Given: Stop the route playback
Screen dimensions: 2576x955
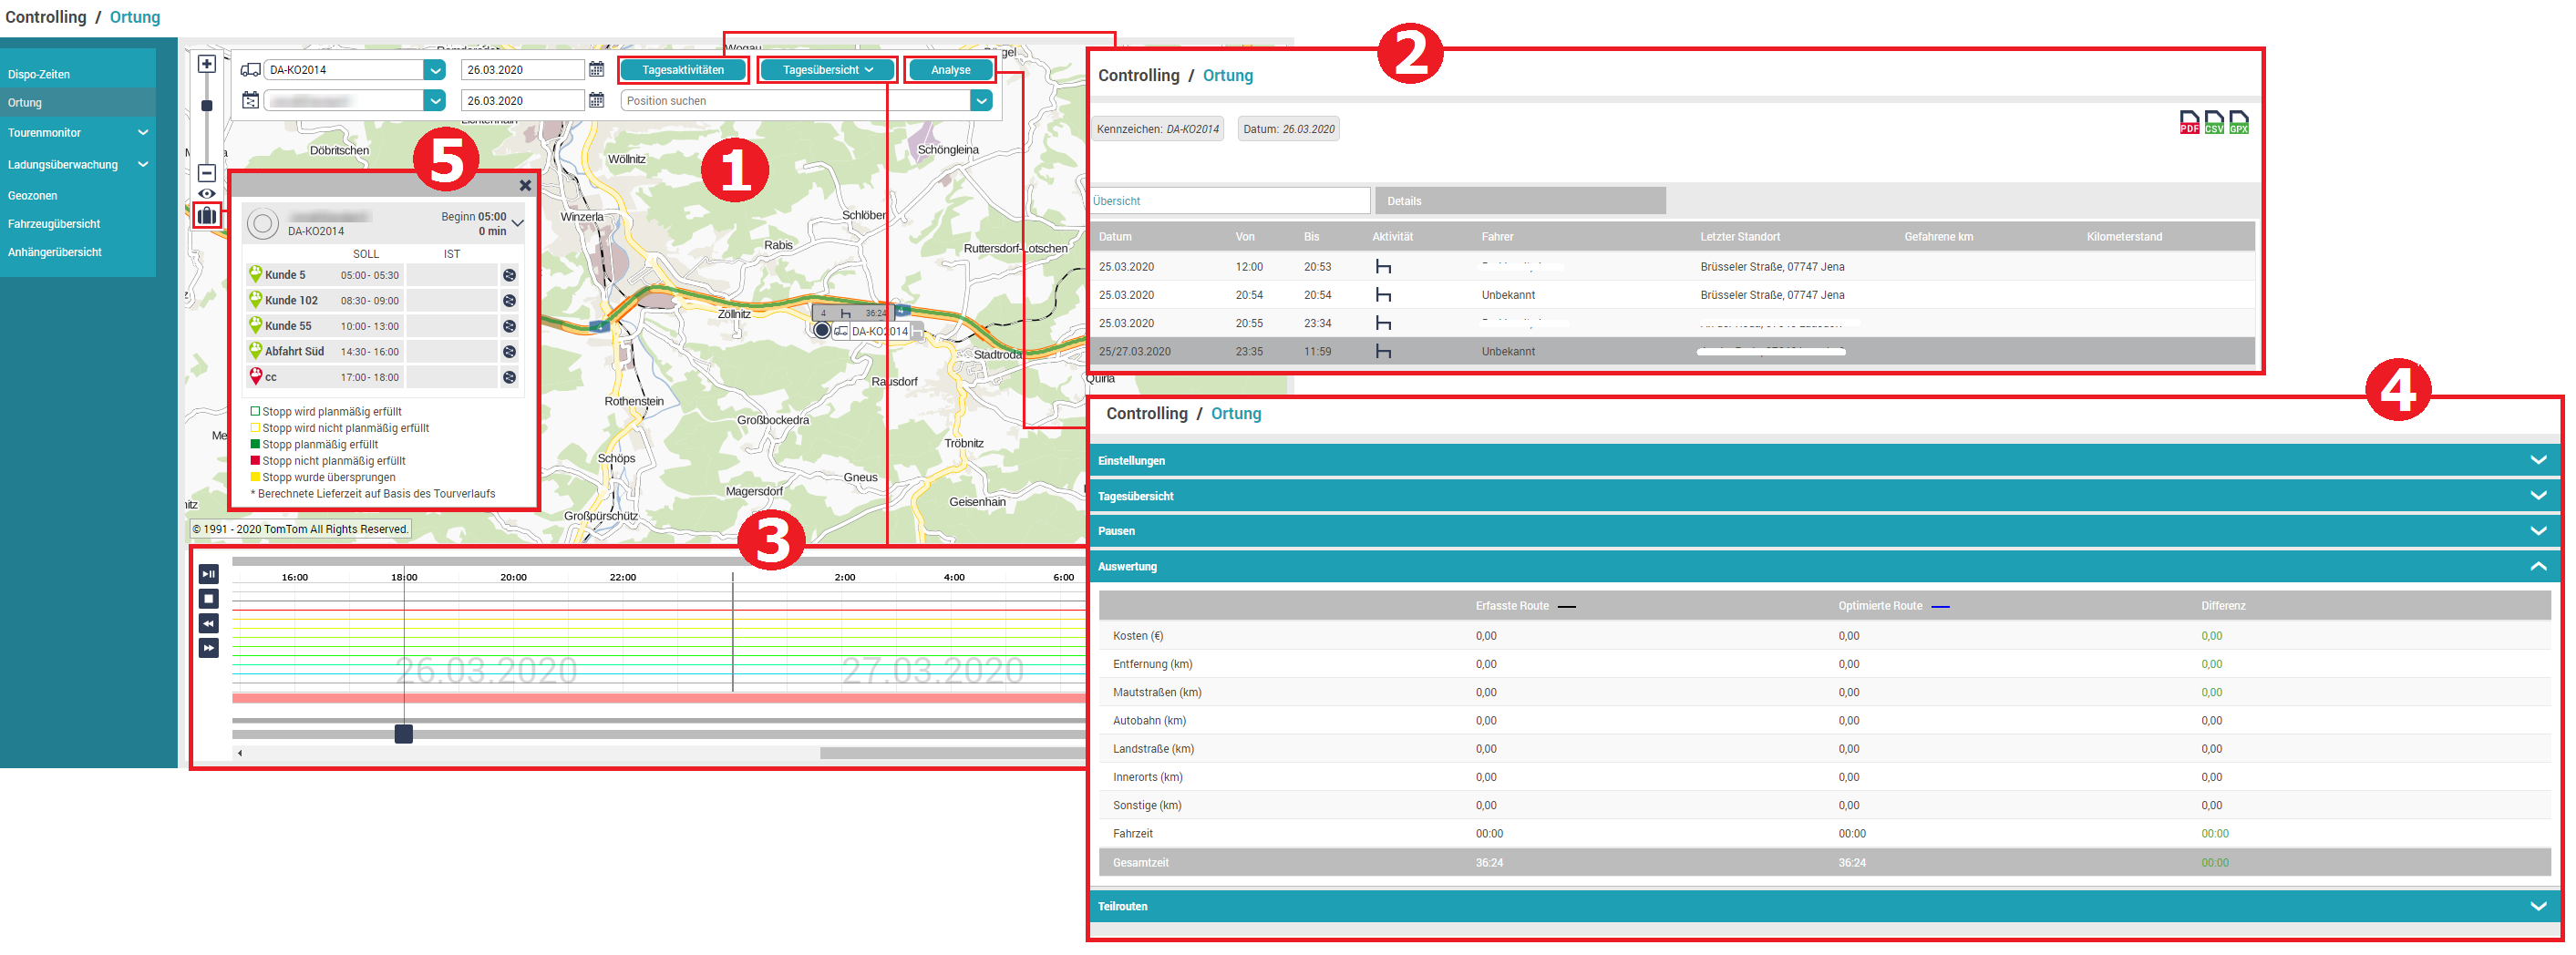Looking at the screenshot, I should tap(208, 600).
